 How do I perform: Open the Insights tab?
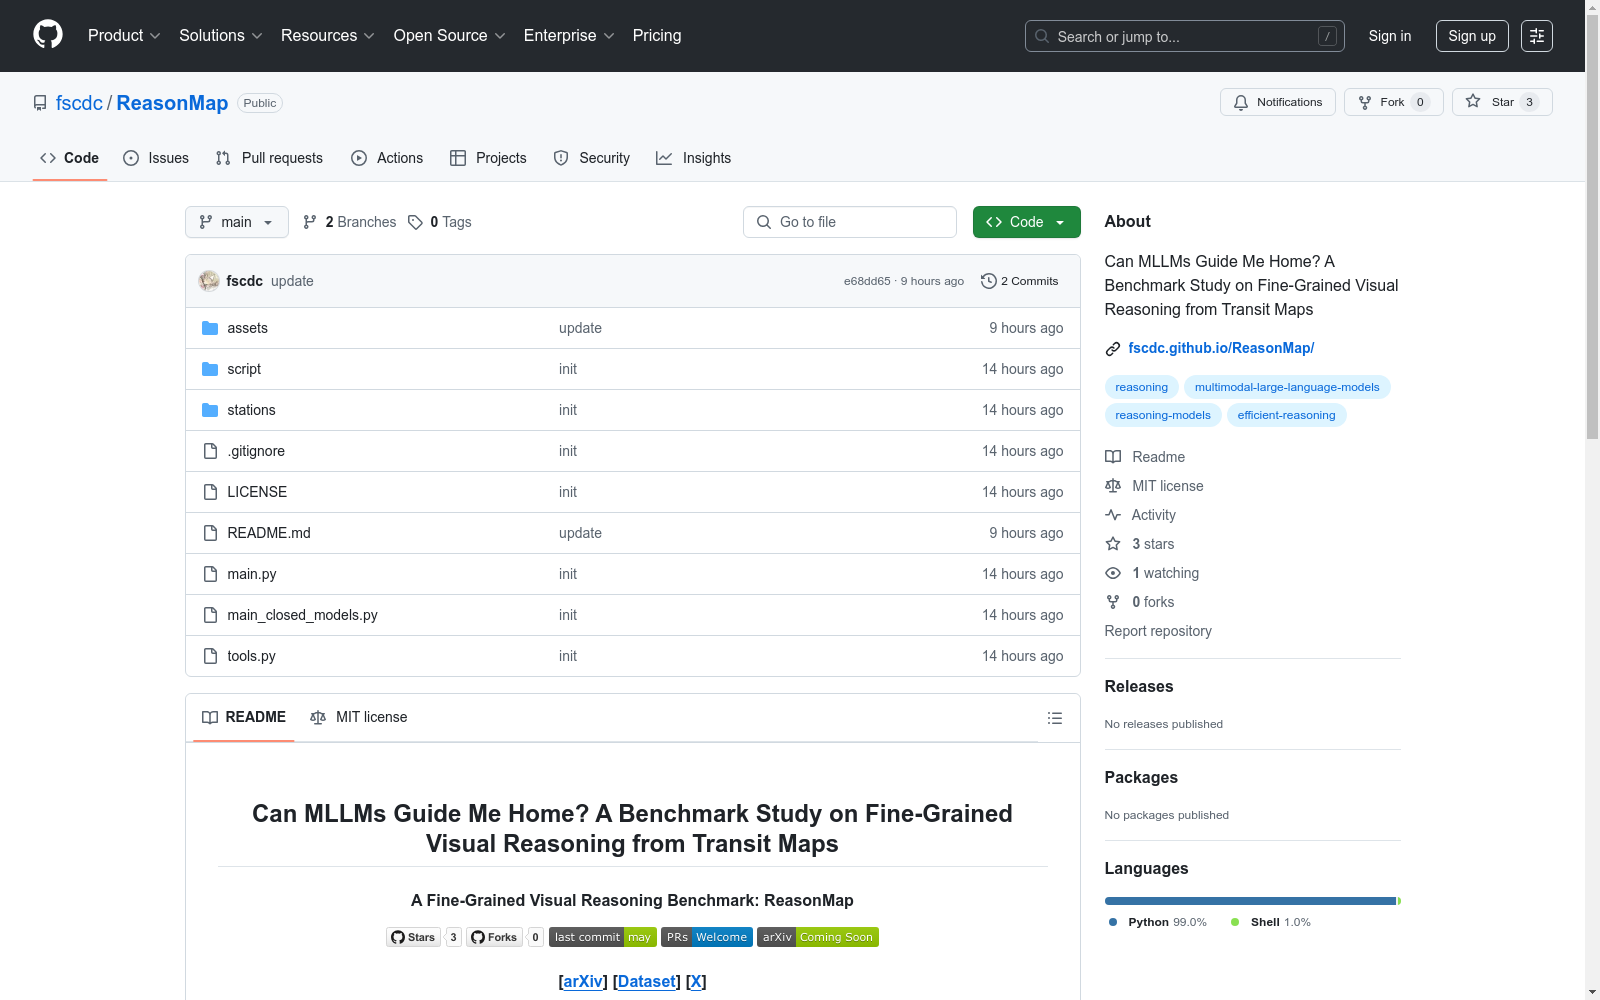(x=694, y=158)
